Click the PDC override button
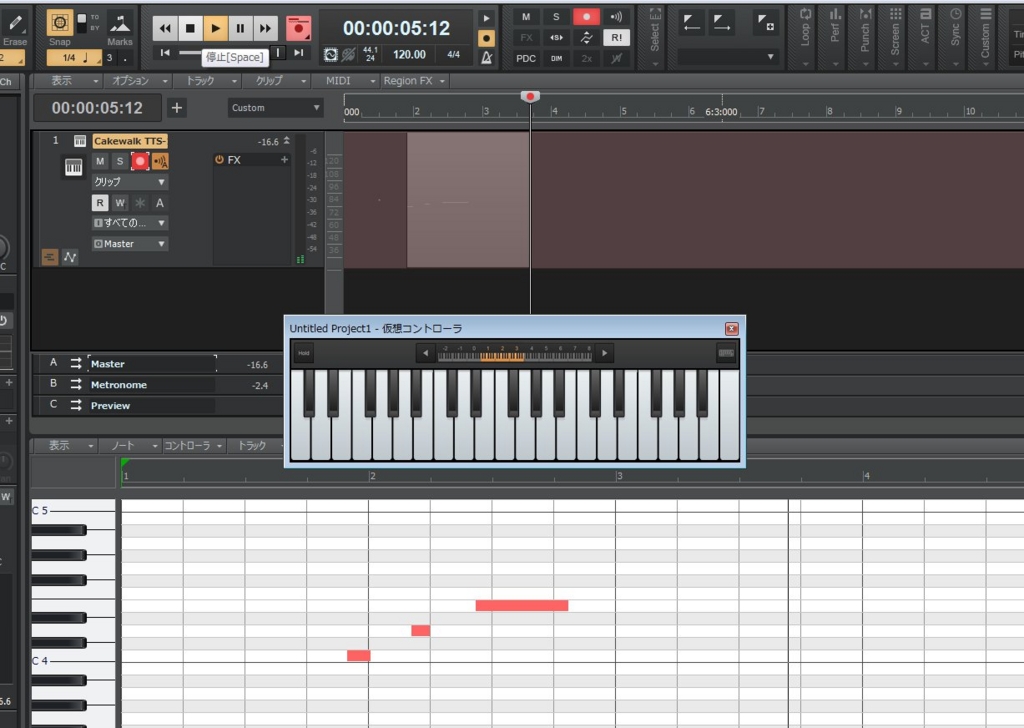This screenshot has height=728, width=1024. 526,58
